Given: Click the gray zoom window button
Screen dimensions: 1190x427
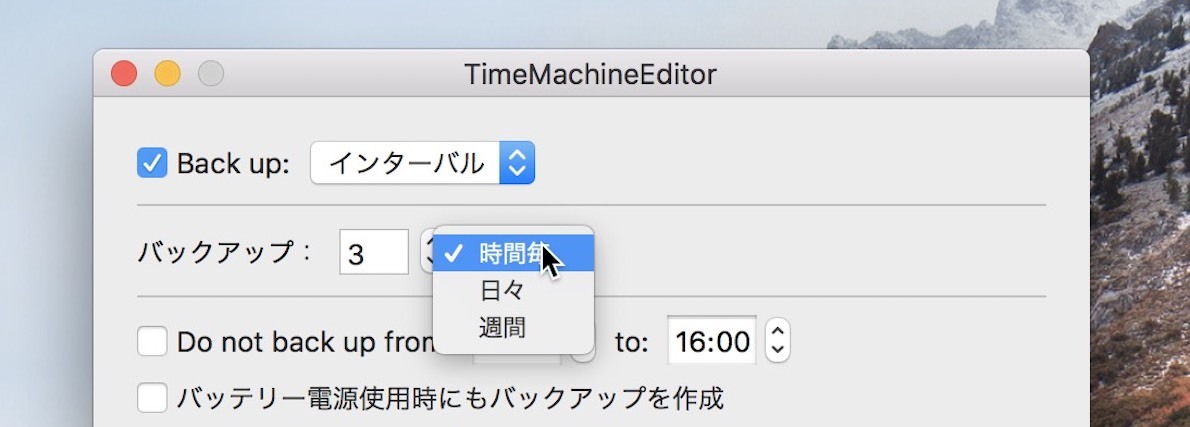Looking at the screenshot, I should (211, 74).
